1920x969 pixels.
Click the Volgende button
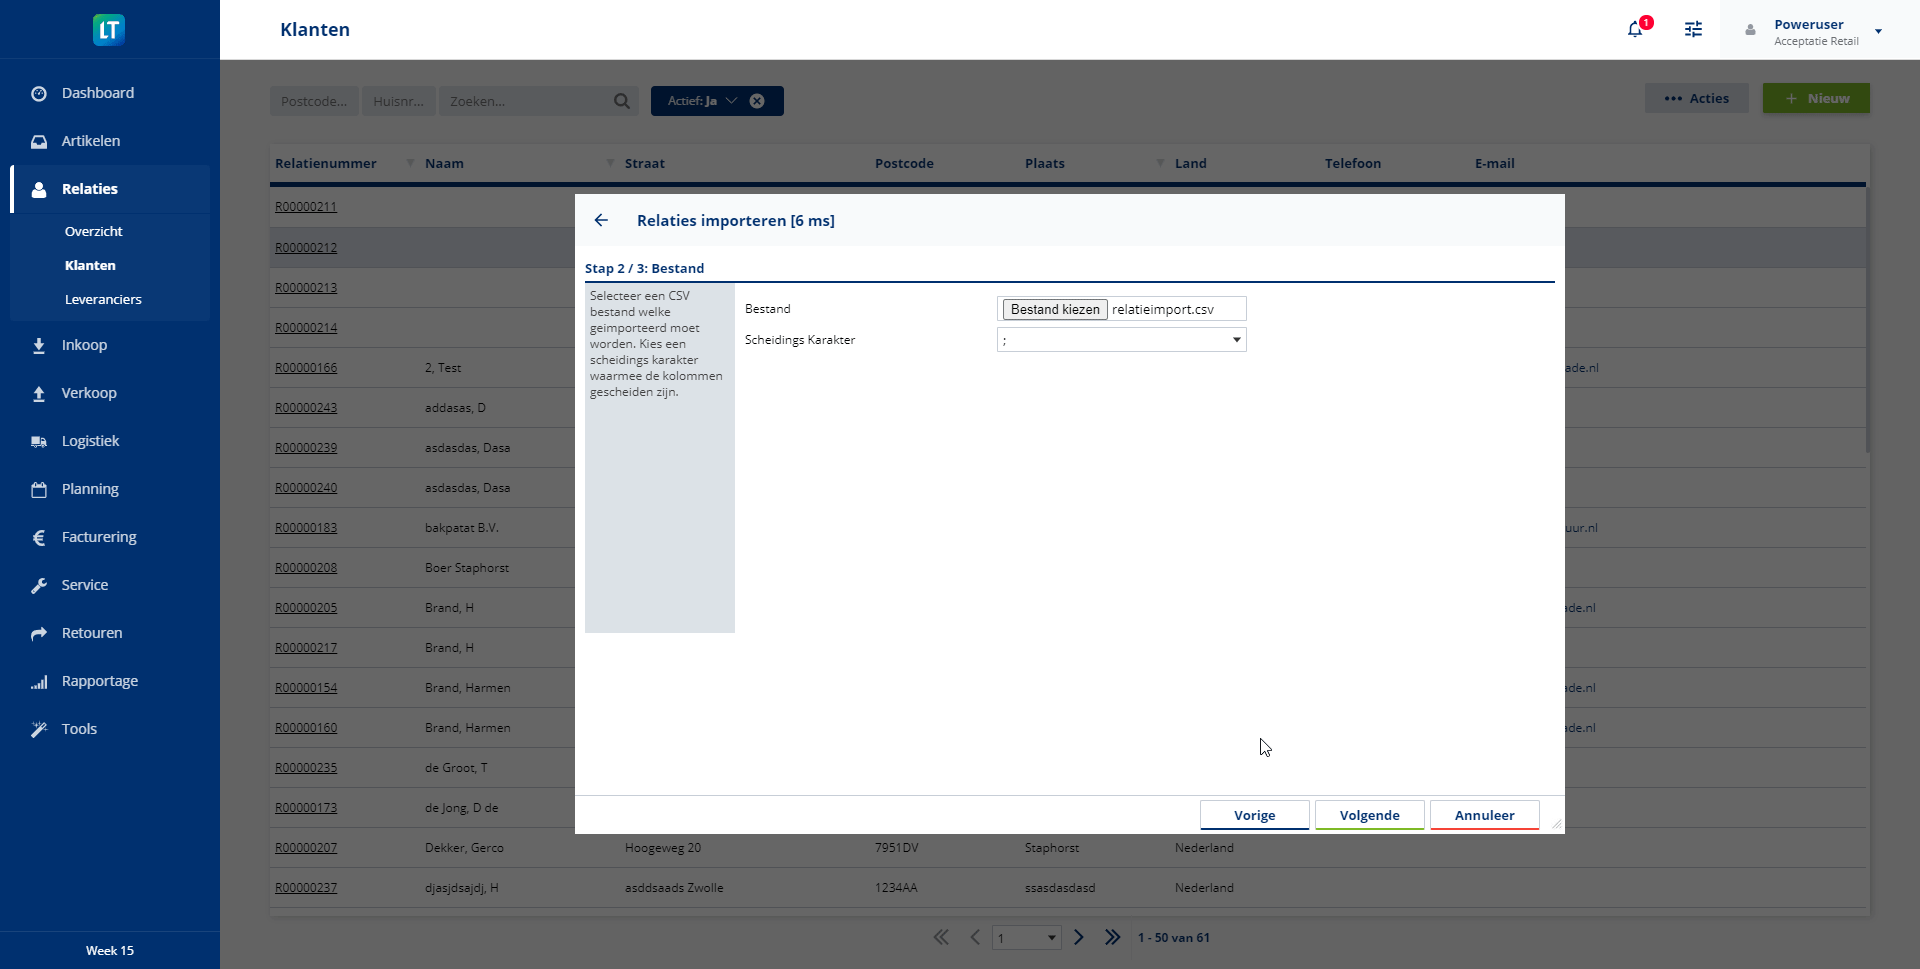point(1369,815)
